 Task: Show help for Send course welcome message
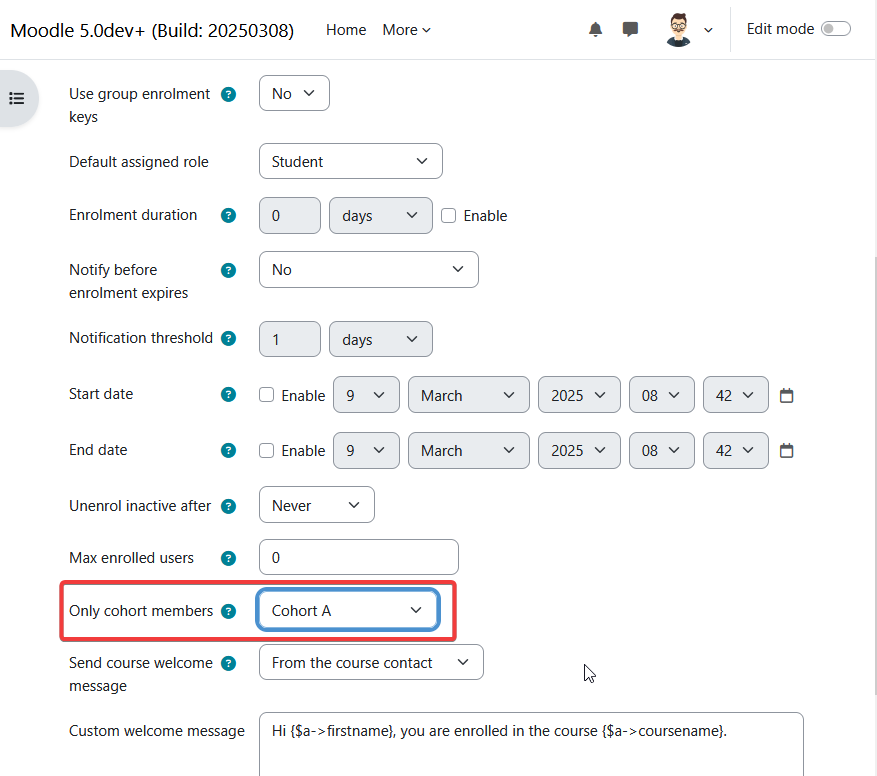pos(228,664)
